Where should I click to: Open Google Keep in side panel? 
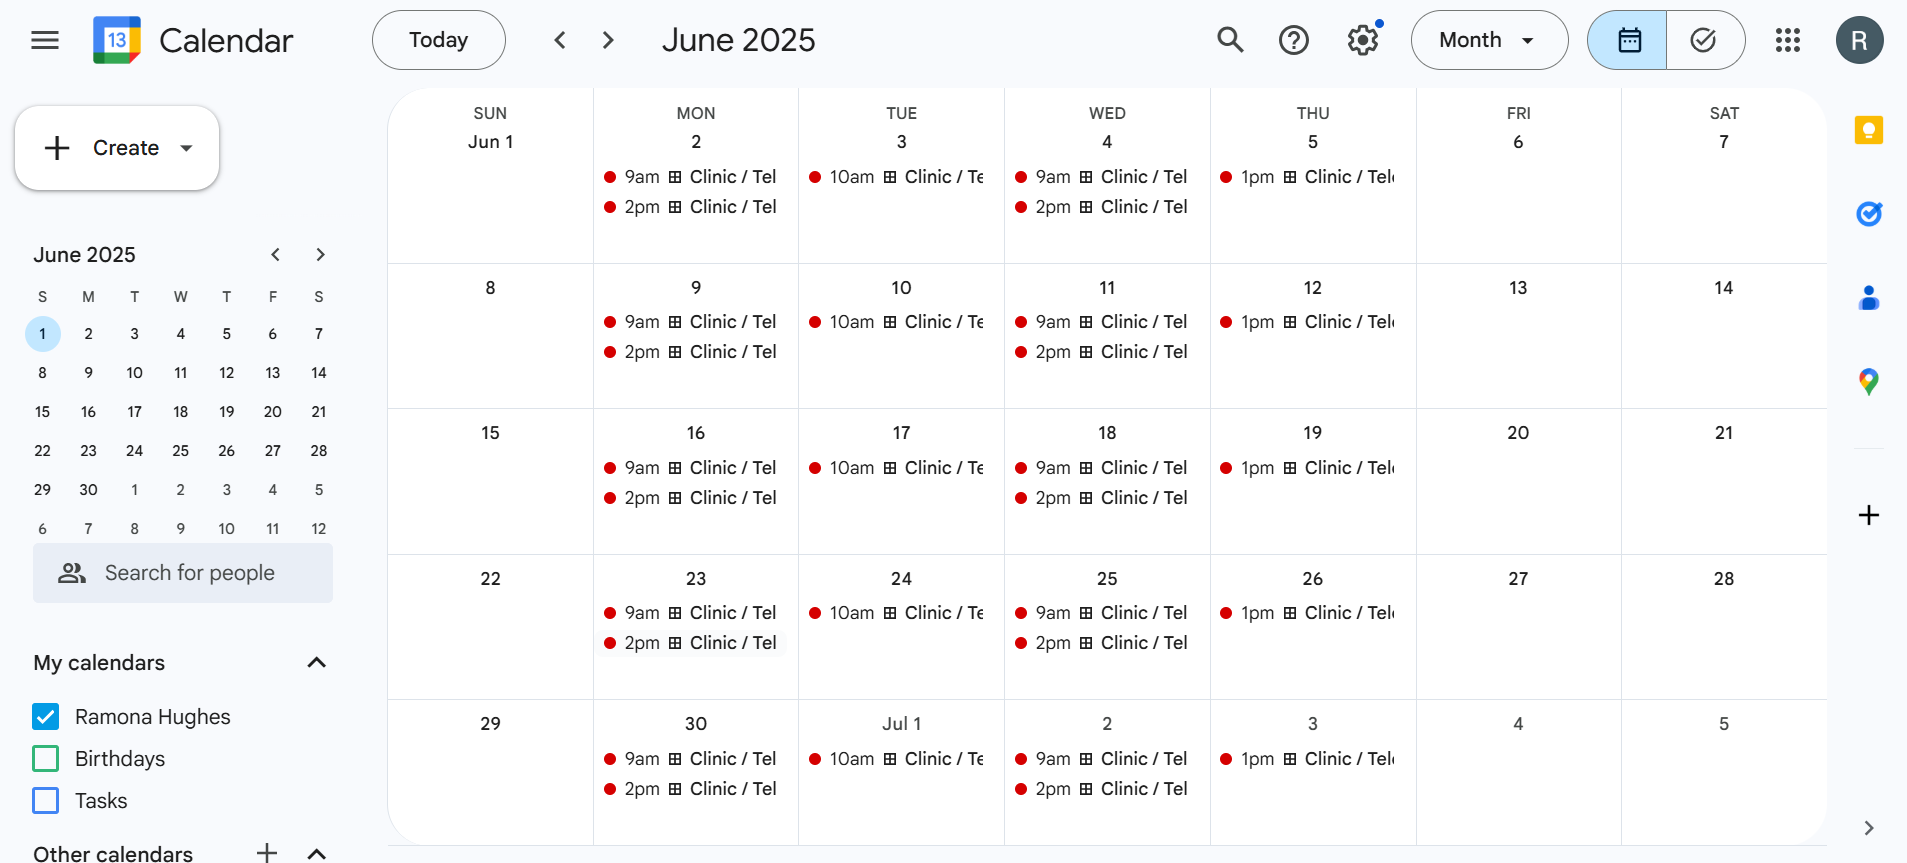(1868, 130)
